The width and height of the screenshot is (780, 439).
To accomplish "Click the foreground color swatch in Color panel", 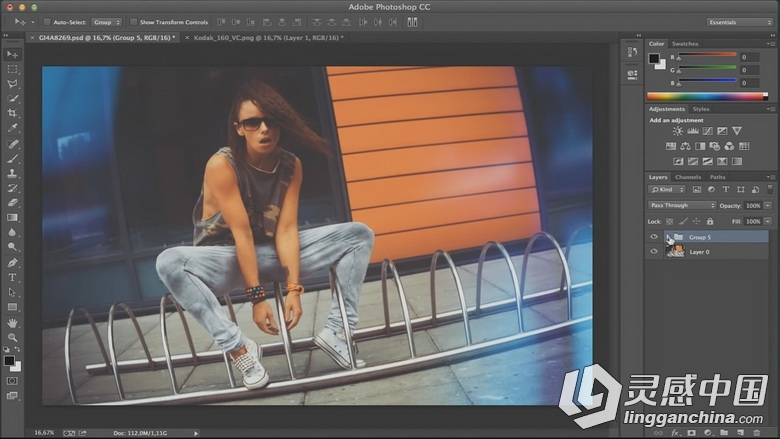I will 654,58.
